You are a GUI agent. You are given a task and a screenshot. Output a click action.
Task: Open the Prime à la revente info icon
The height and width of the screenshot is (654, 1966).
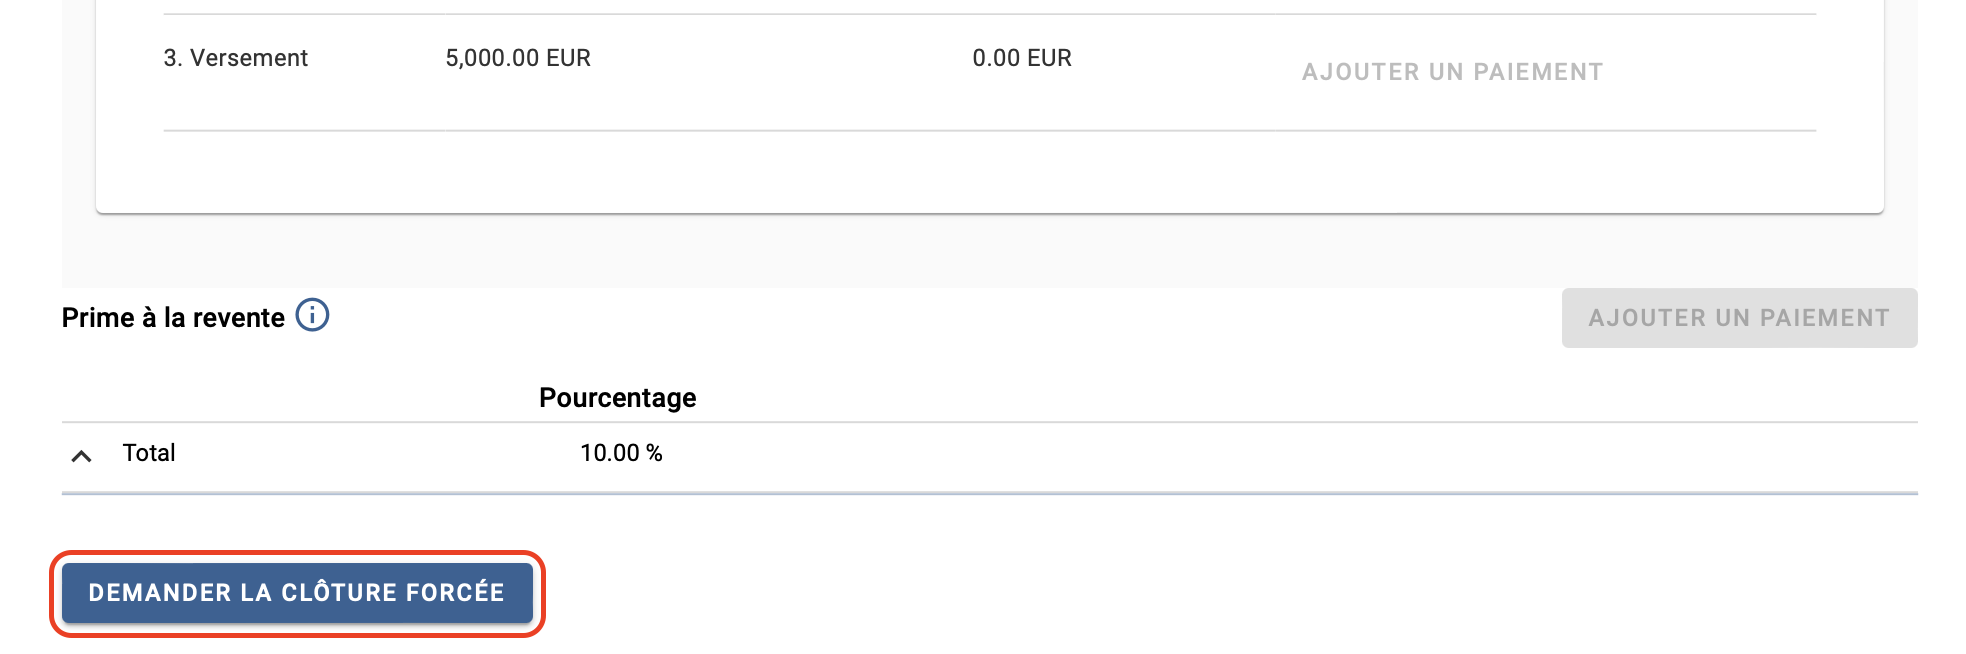click(x=312, y=316)
